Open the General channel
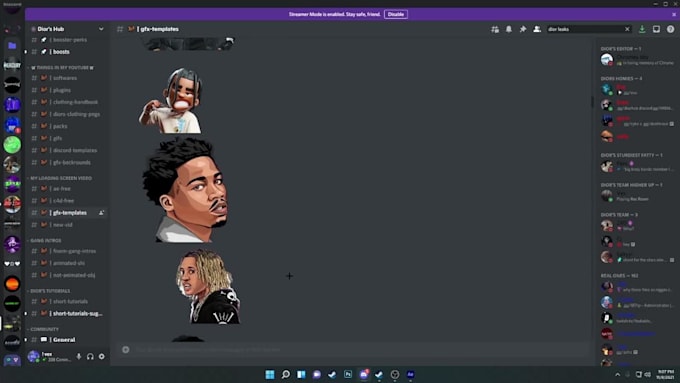 click(67, 340)
